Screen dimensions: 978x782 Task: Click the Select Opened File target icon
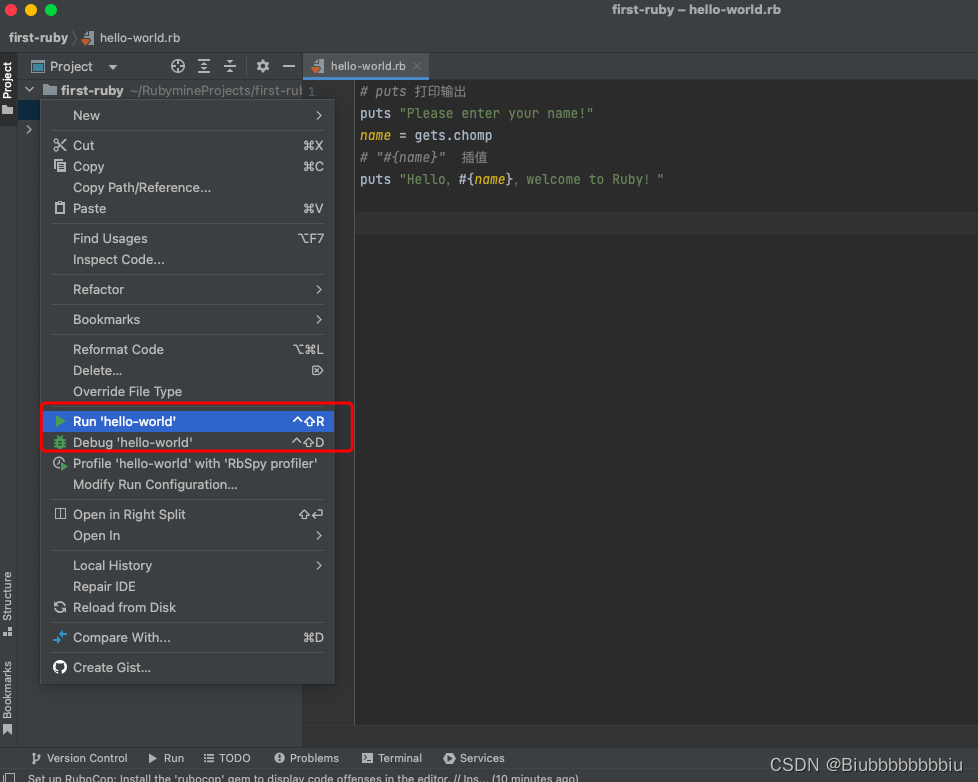[x=178, y=66]
